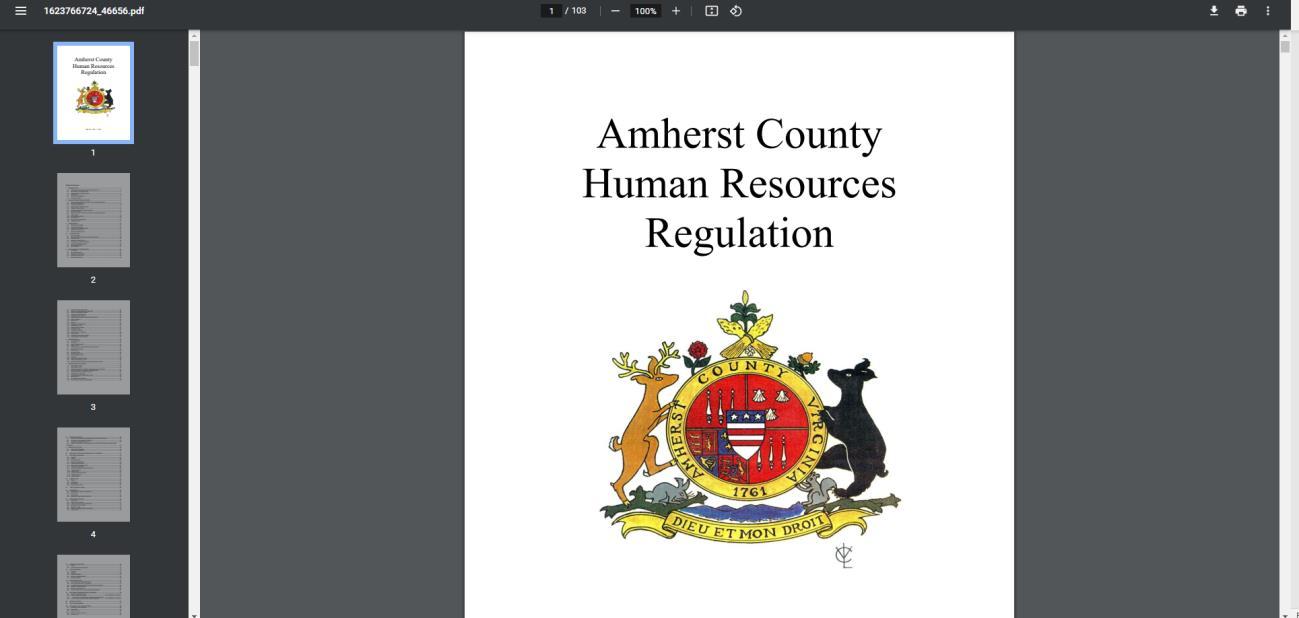Go to page 4 thumbnail

(x=93, y=474)
